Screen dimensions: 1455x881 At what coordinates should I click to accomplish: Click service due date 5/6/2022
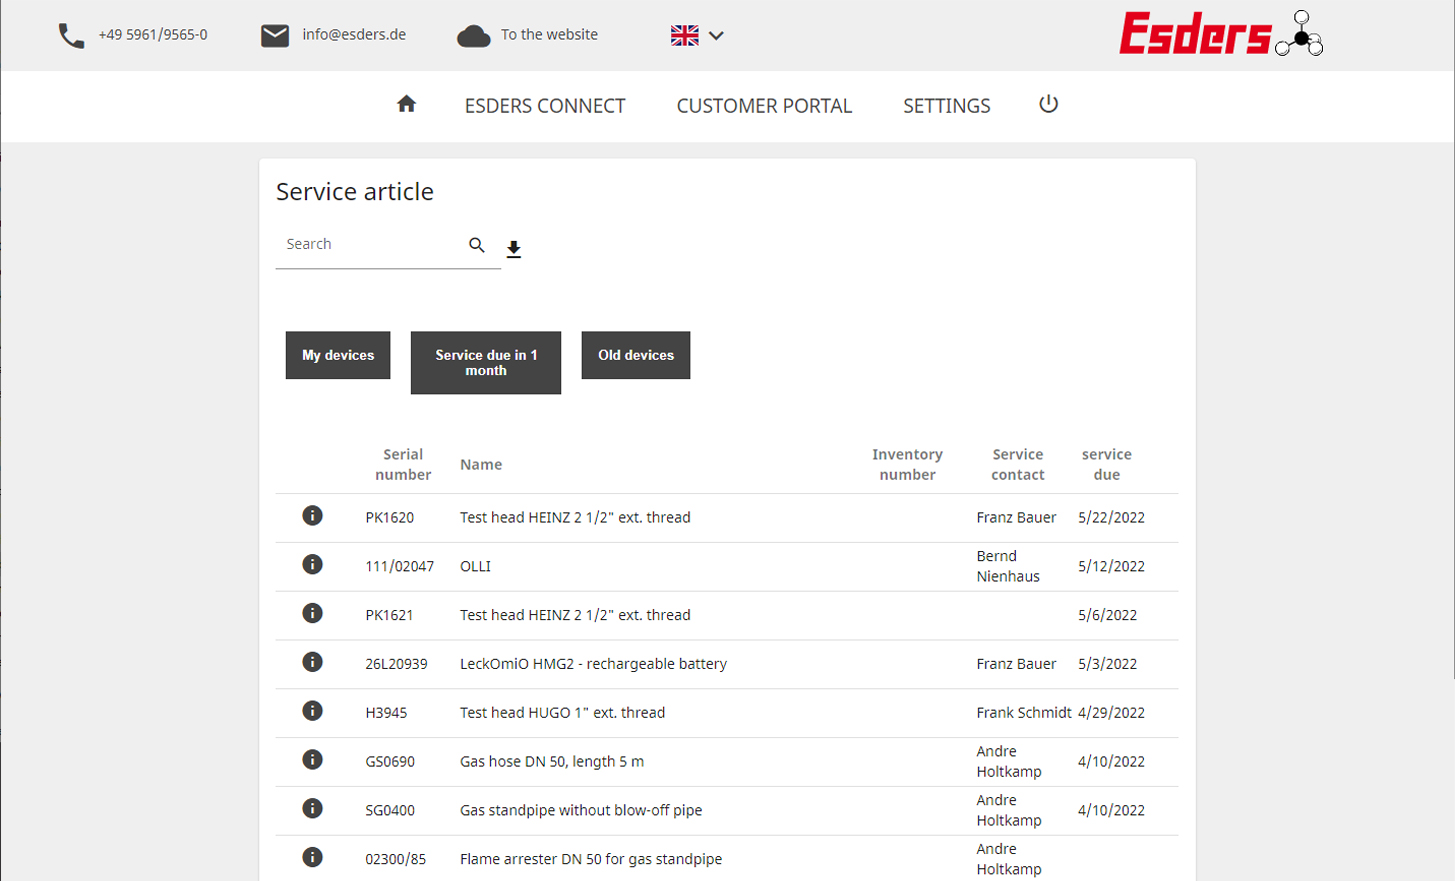(1108, 616)
